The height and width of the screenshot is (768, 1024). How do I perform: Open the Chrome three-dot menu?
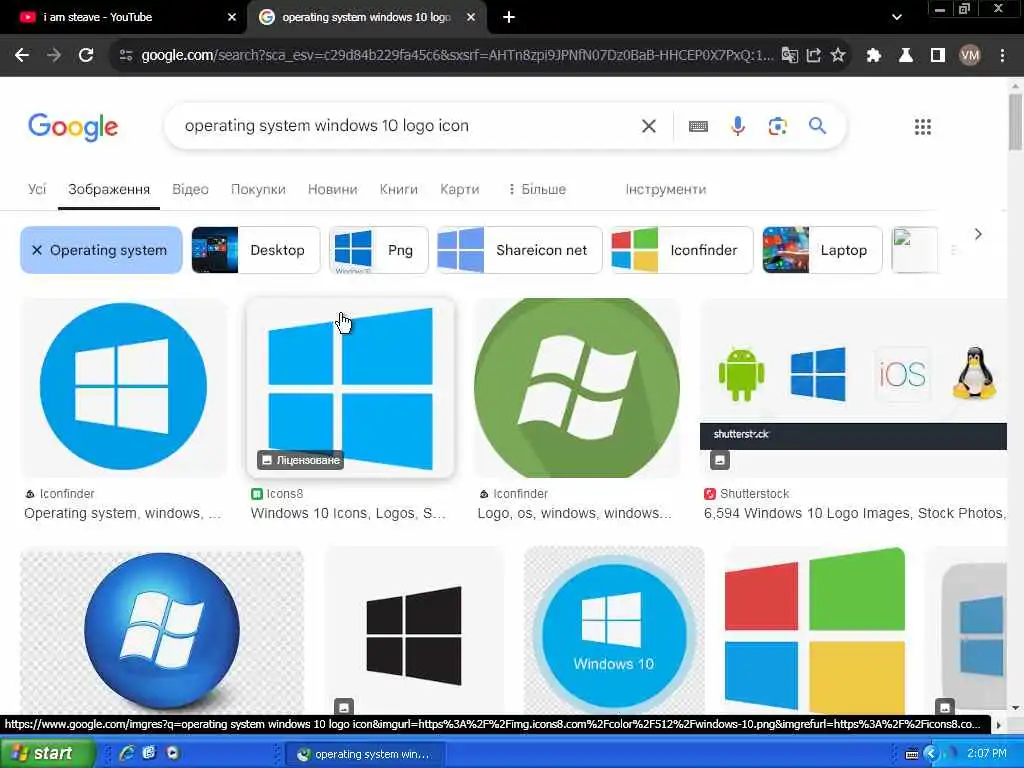point(1002,56)
